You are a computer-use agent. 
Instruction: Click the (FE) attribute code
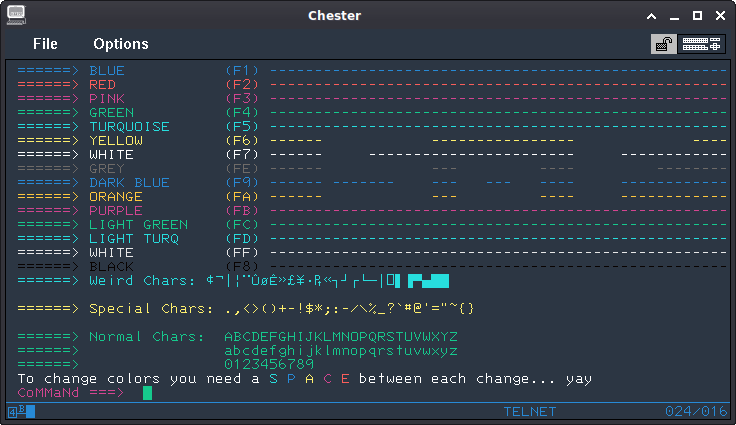(242, 169)
